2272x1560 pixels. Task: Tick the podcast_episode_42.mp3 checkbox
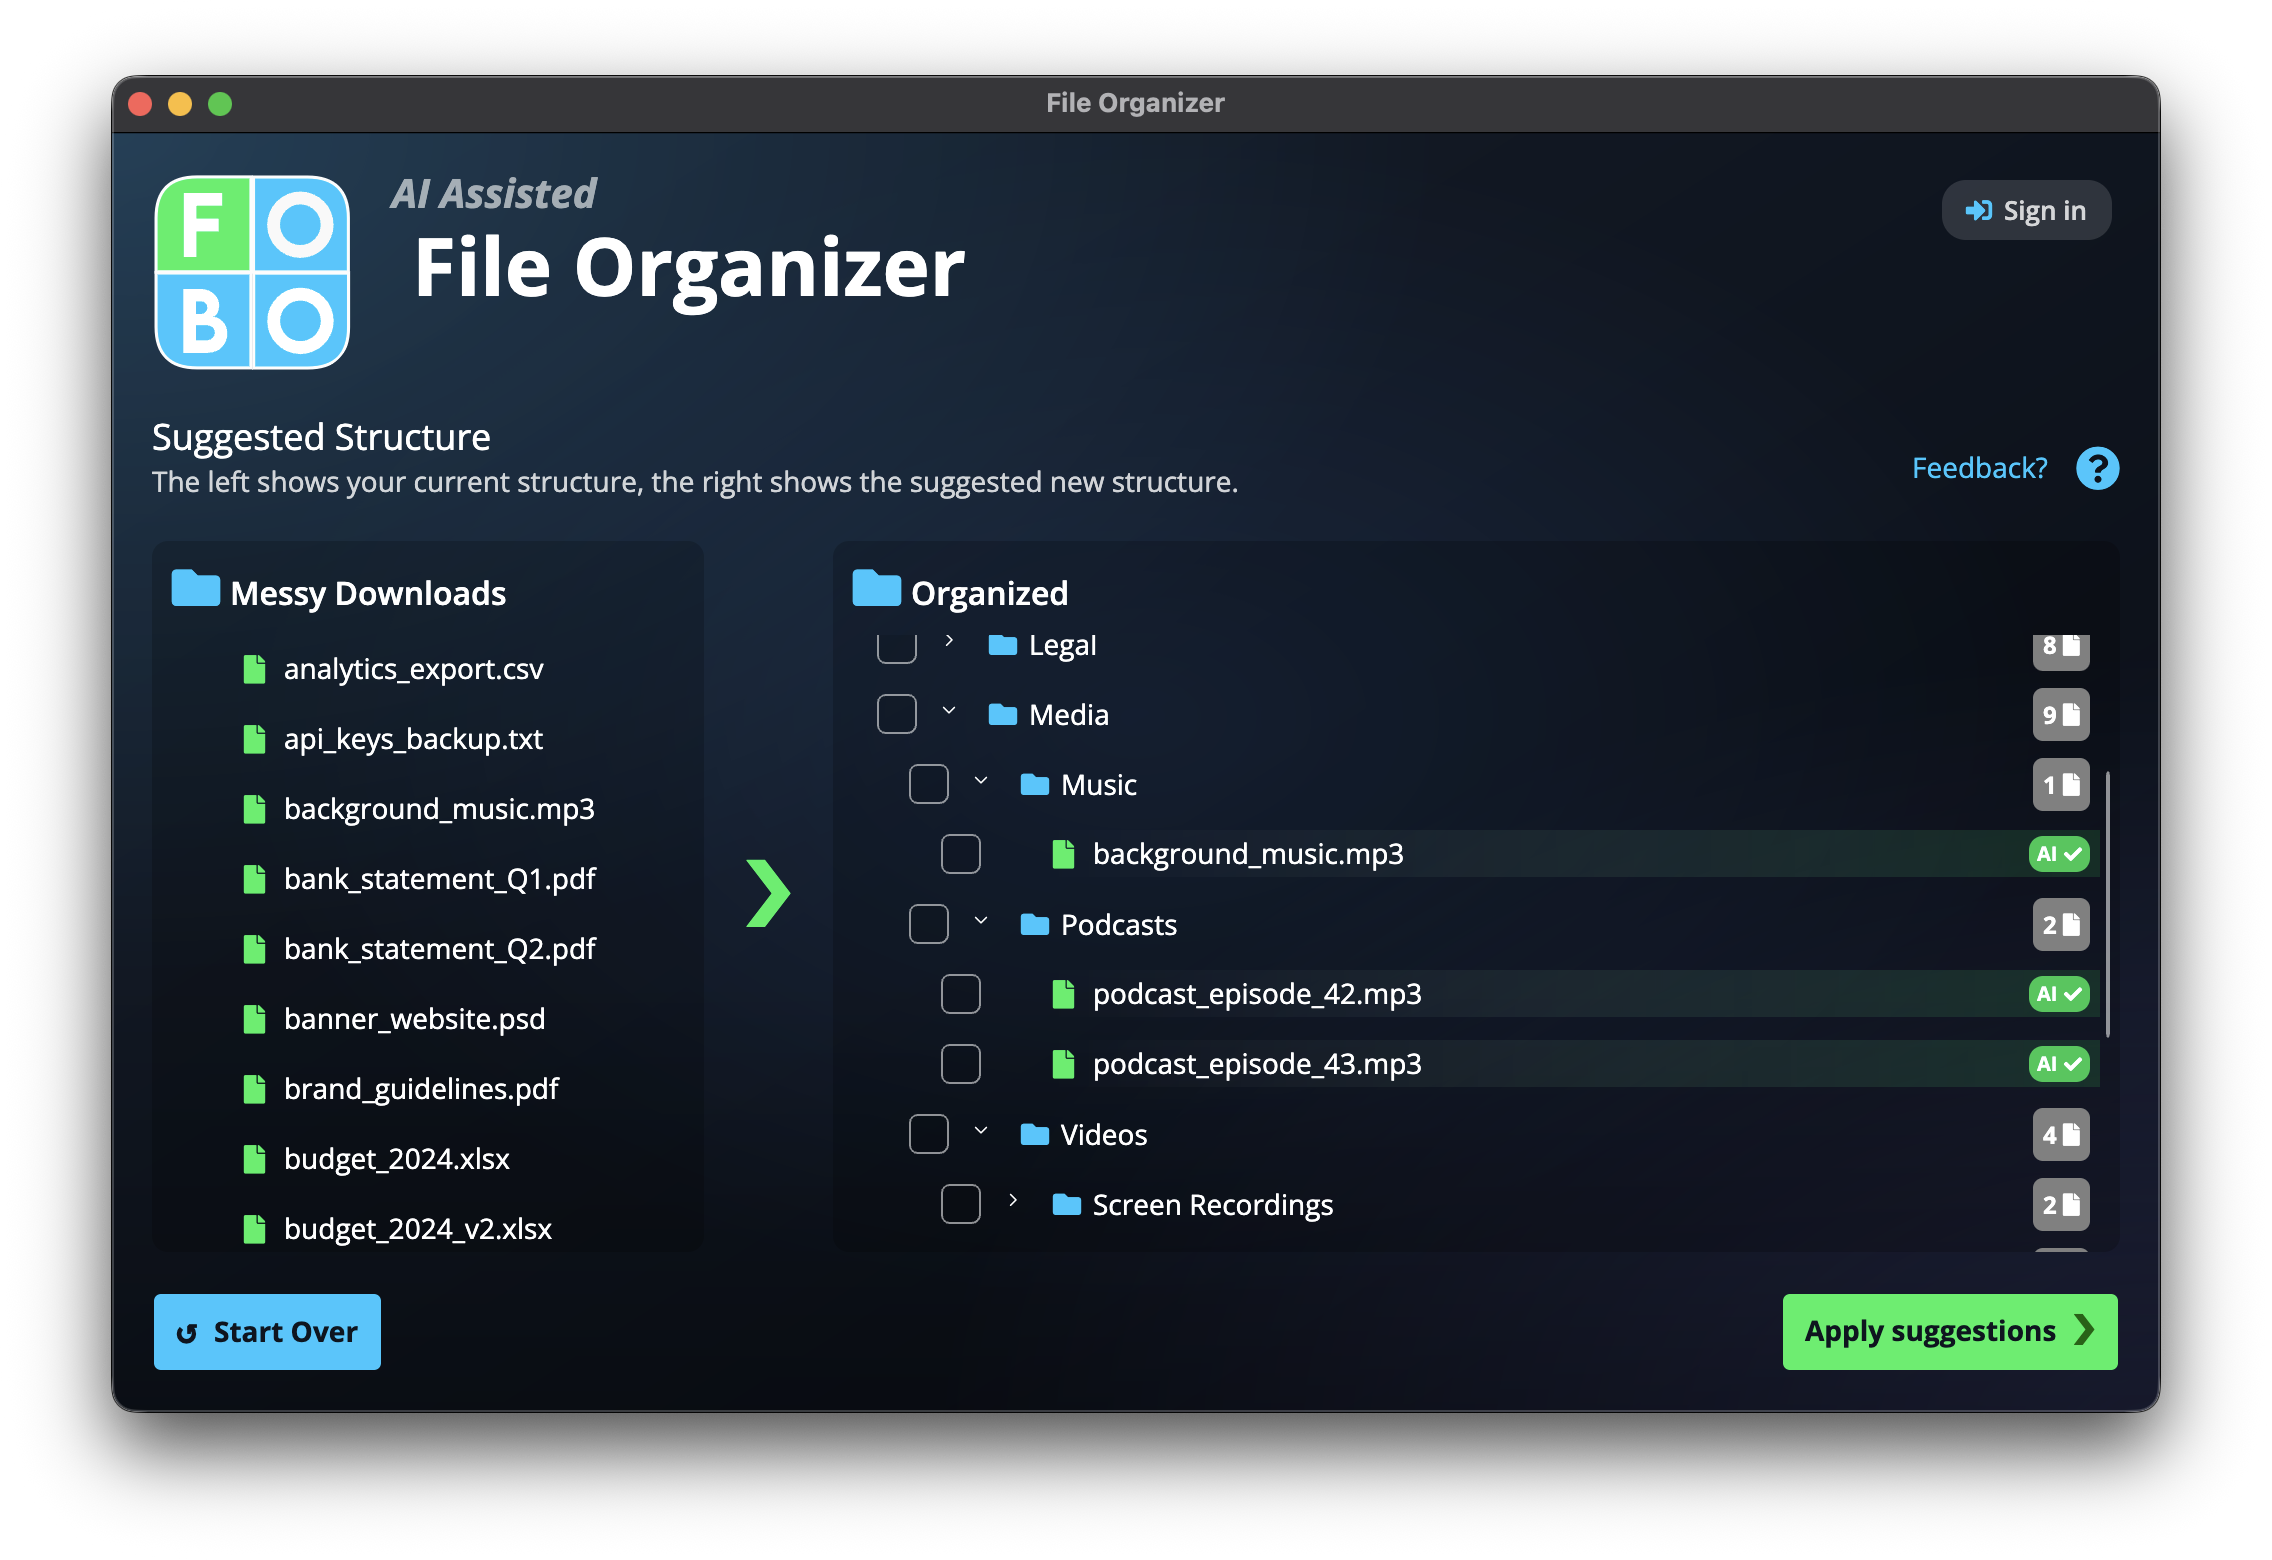tap(960, 994)
